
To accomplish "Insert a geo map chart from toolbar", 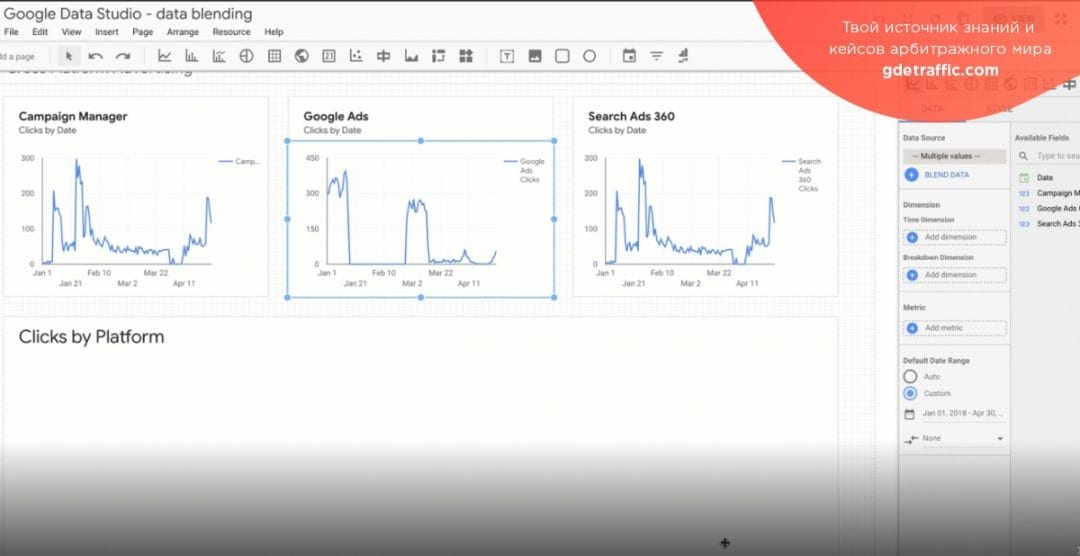I will pyautogui.click(x=301, y=57).
